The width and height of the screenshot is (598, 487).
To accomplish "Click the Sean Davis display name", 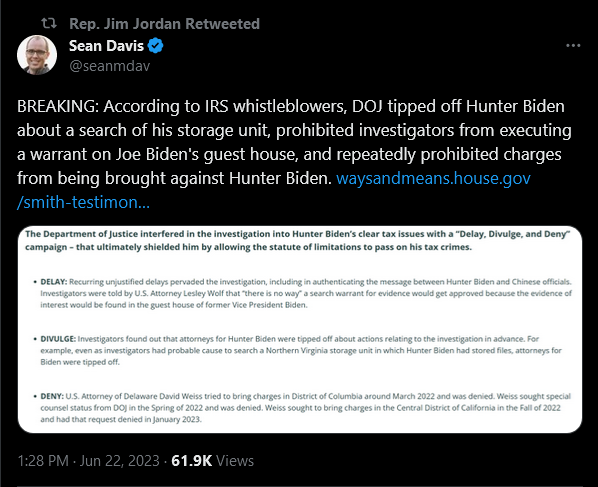I will tap(106, 46).
